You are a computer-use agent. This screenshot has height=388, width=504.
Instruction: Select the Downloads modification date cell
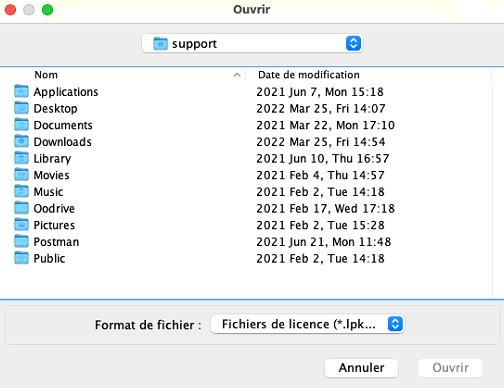321,142
